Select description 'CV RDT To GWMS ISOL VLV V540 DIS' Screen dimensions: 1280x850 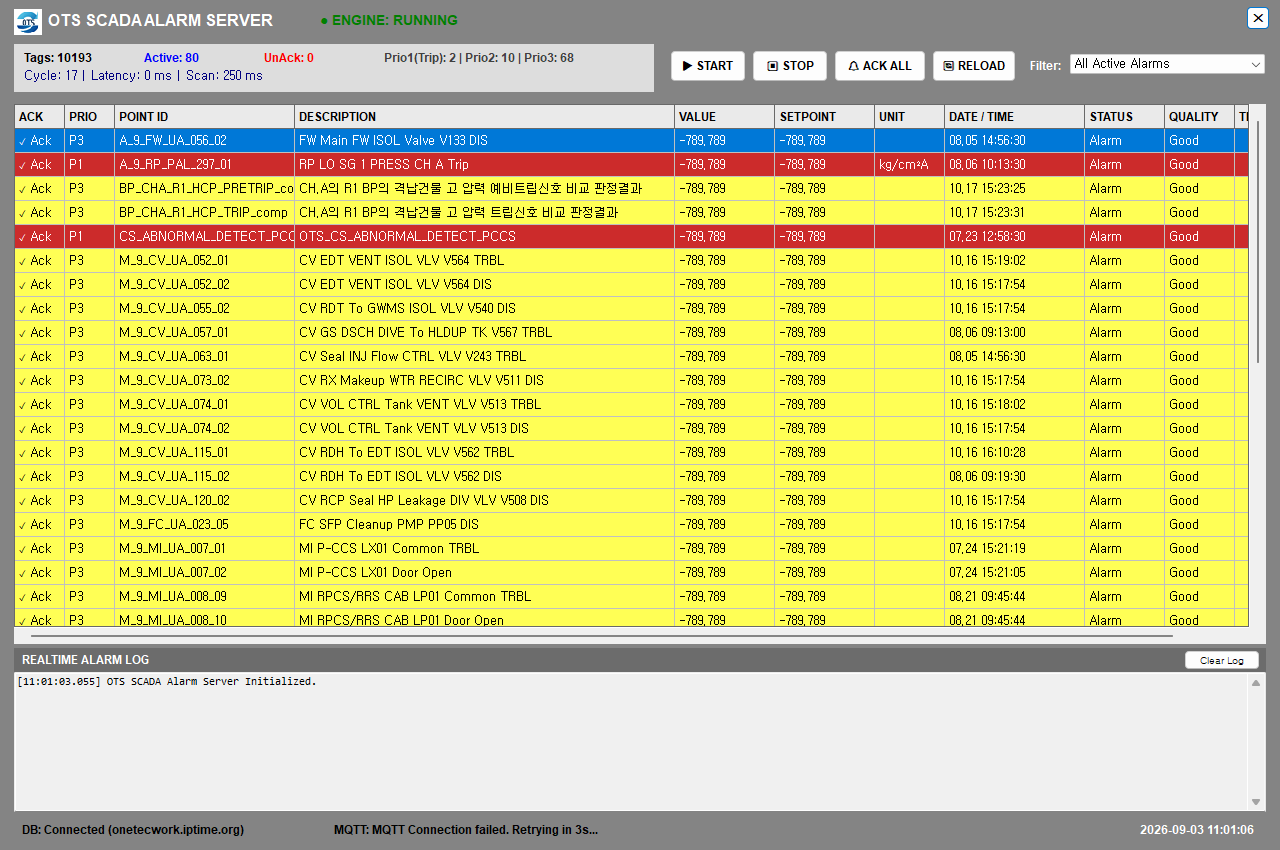[485, 309]
